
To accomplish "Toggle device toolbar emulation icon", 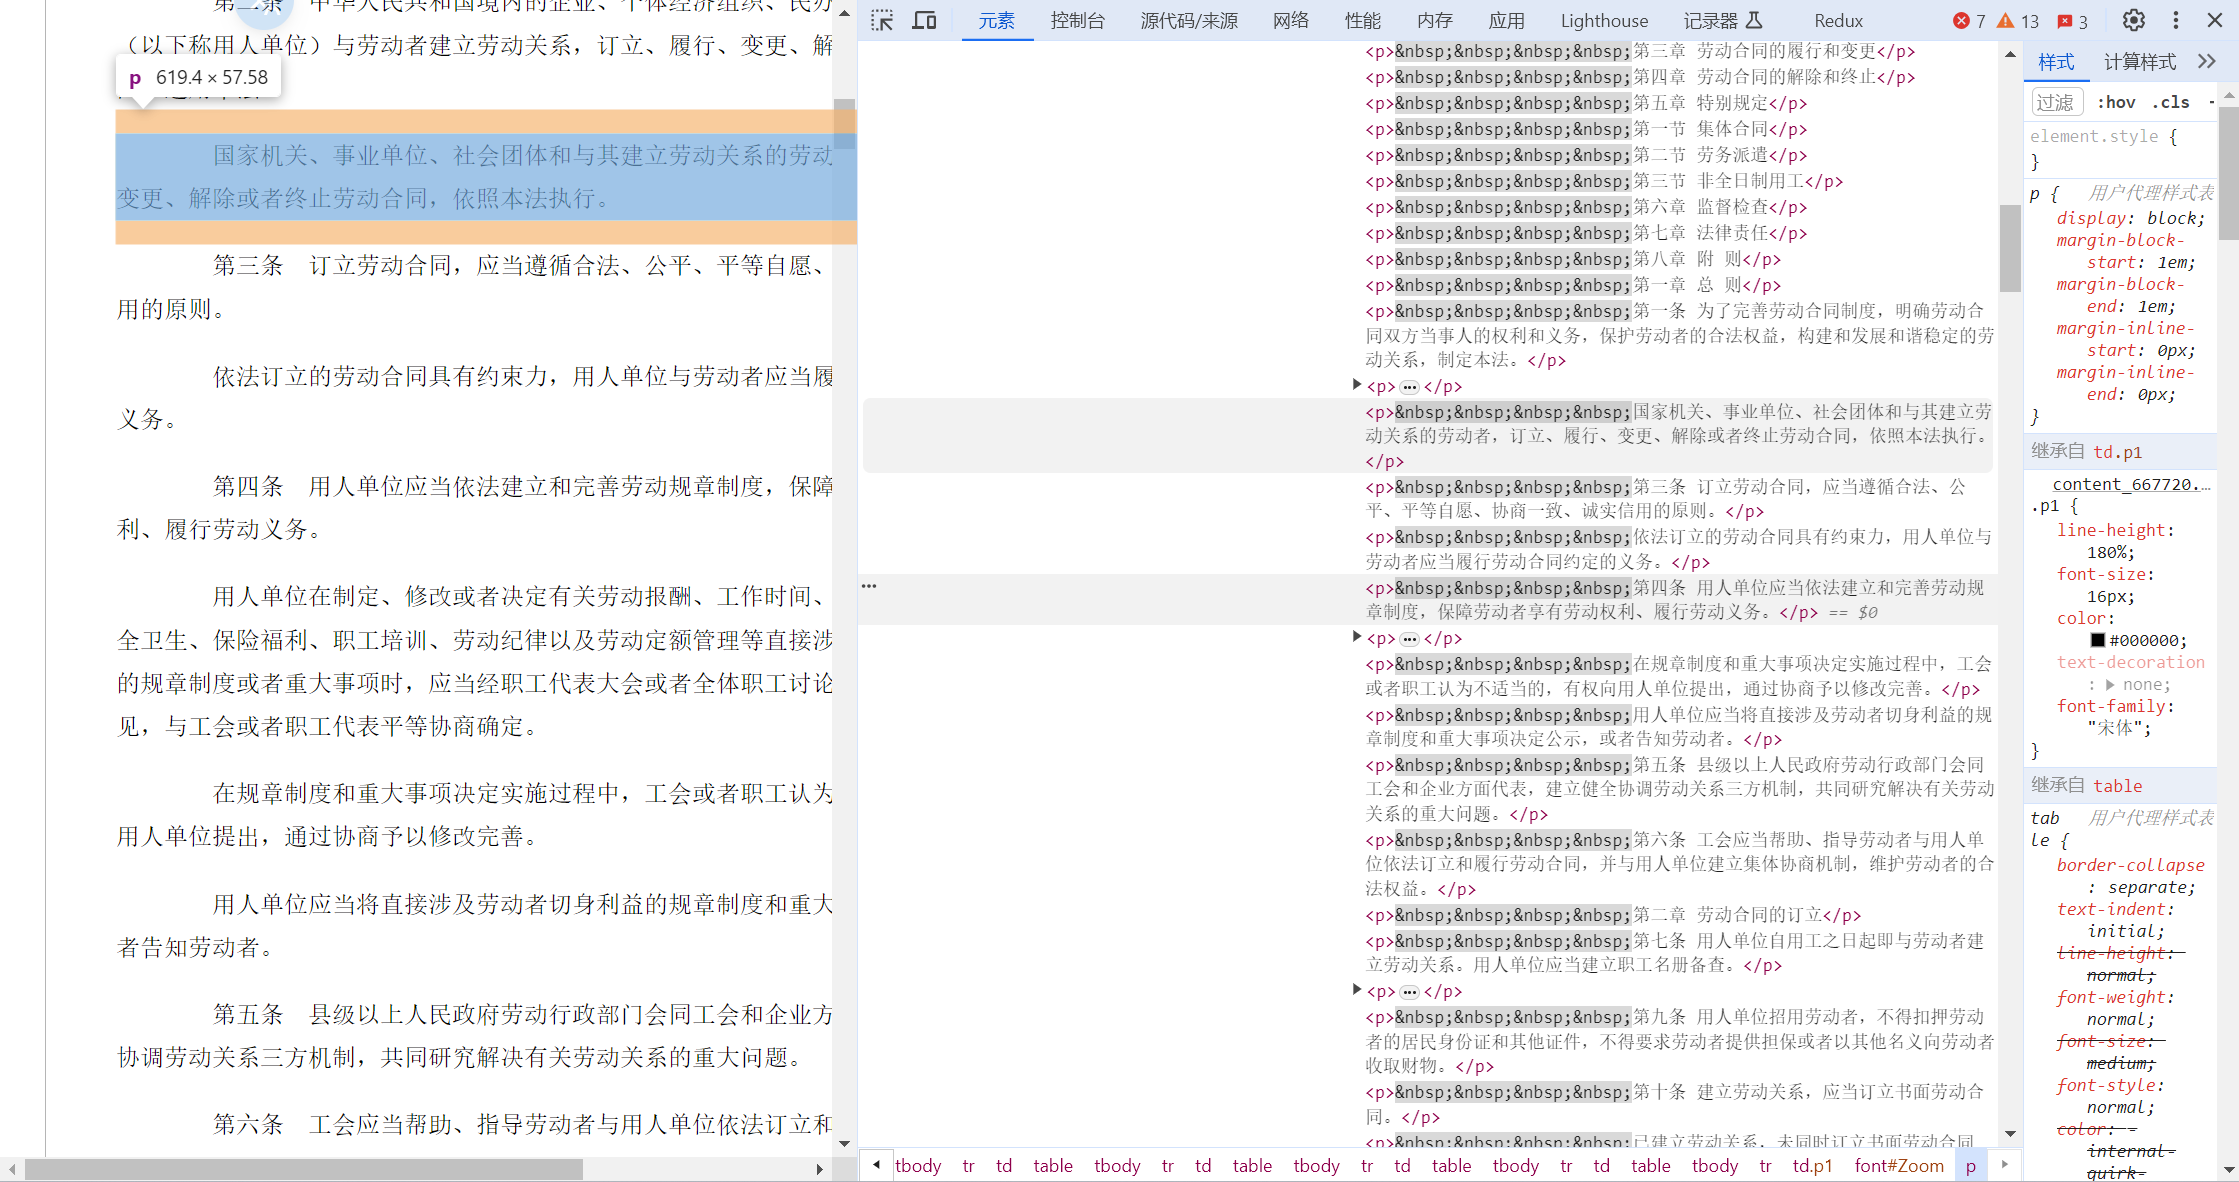I will point(925,20).
